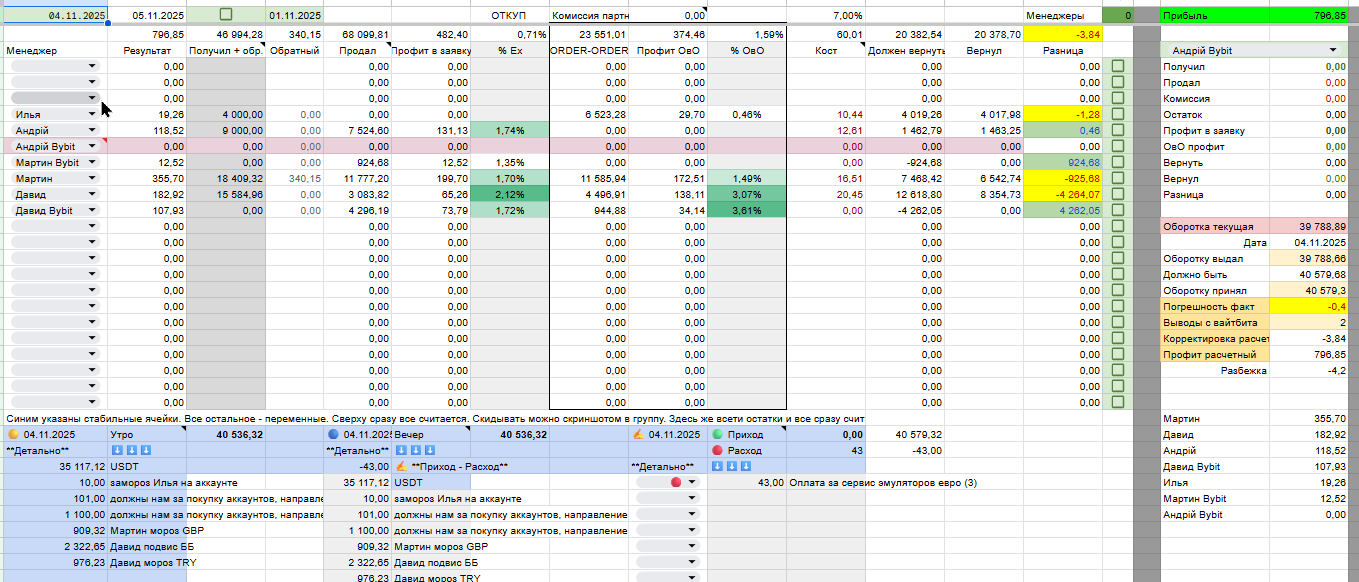Click the ORDER-ORDER column header
1359x582 pixels.
(x=589, y=50)
